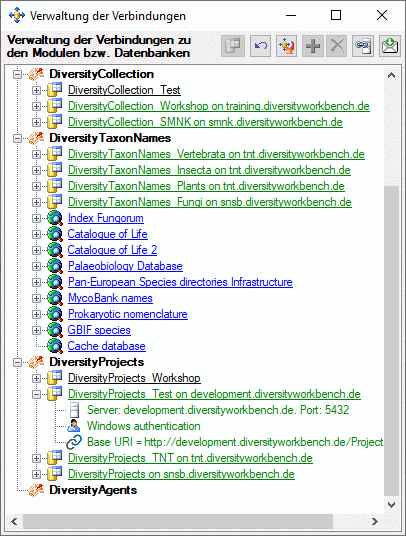Open the MycoBank names link

click(x=110, y=298)
